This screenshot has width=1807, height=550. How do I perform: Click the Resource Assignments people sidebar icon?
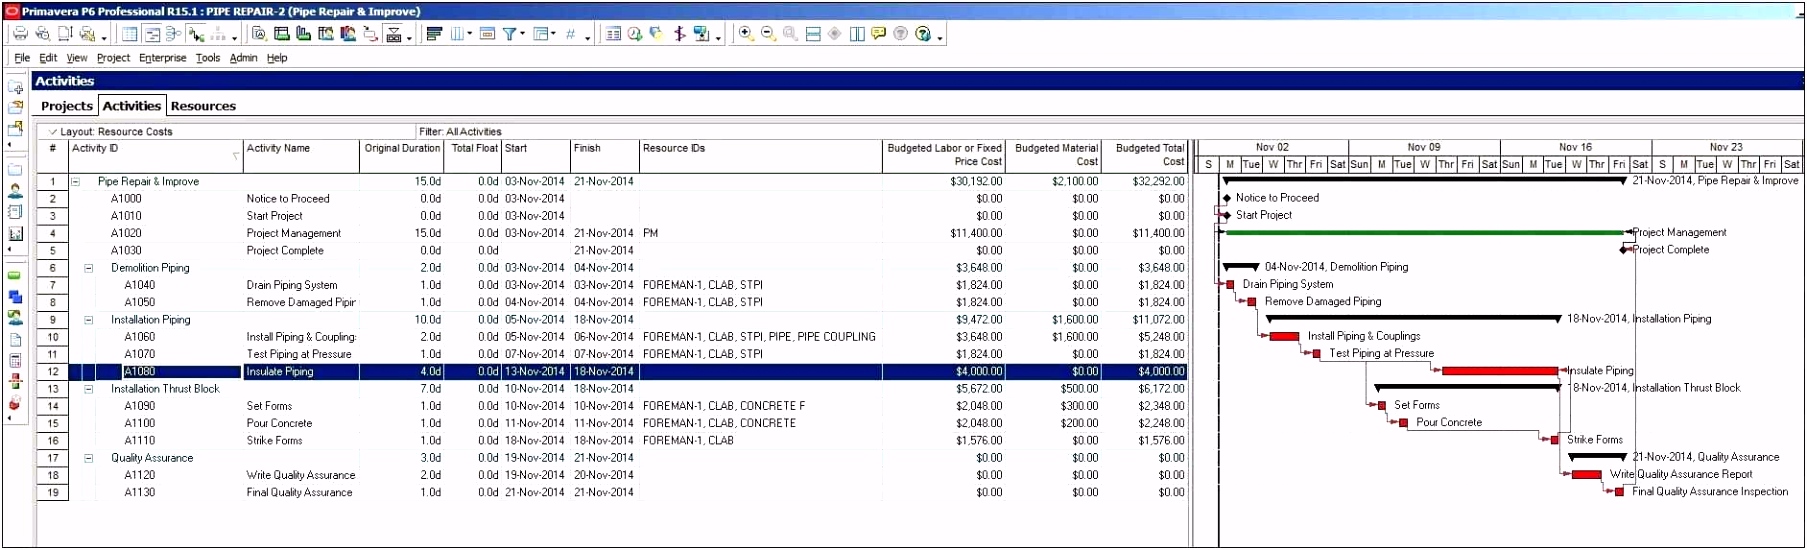15,317
